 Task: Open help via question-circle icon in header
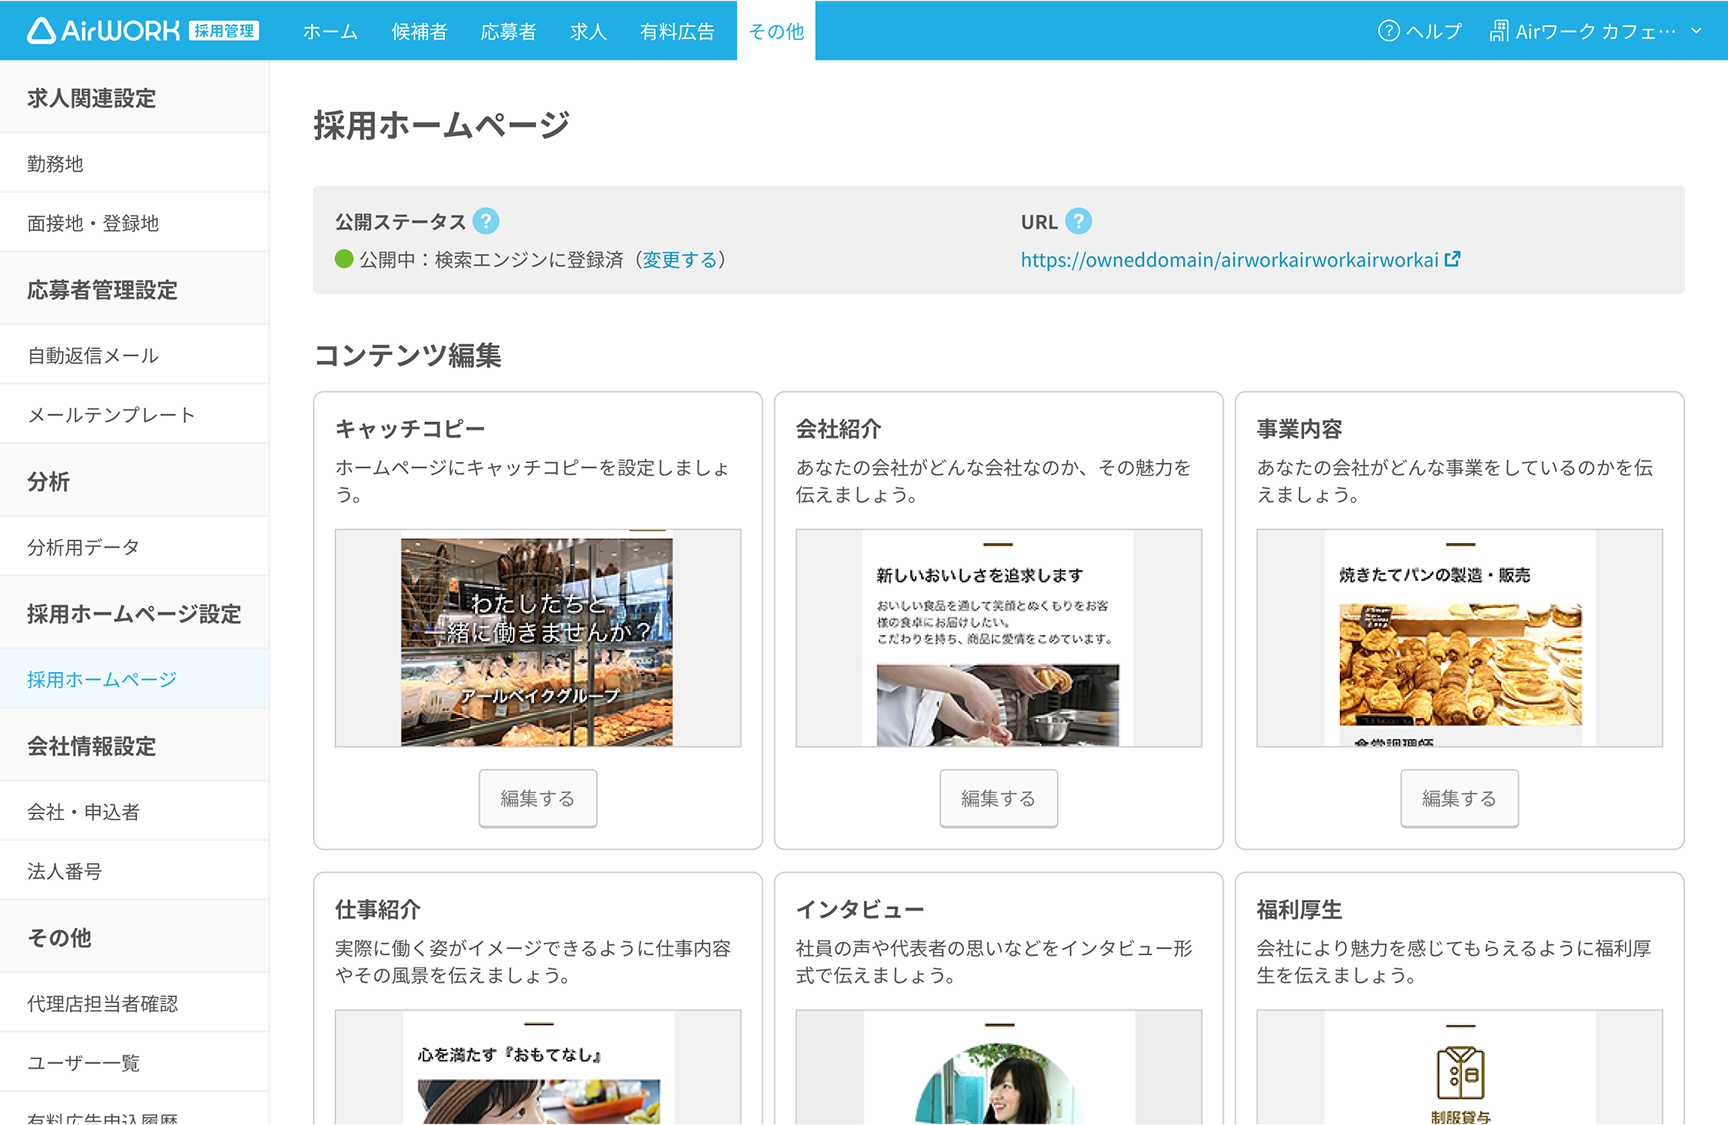click(1388, 31)
